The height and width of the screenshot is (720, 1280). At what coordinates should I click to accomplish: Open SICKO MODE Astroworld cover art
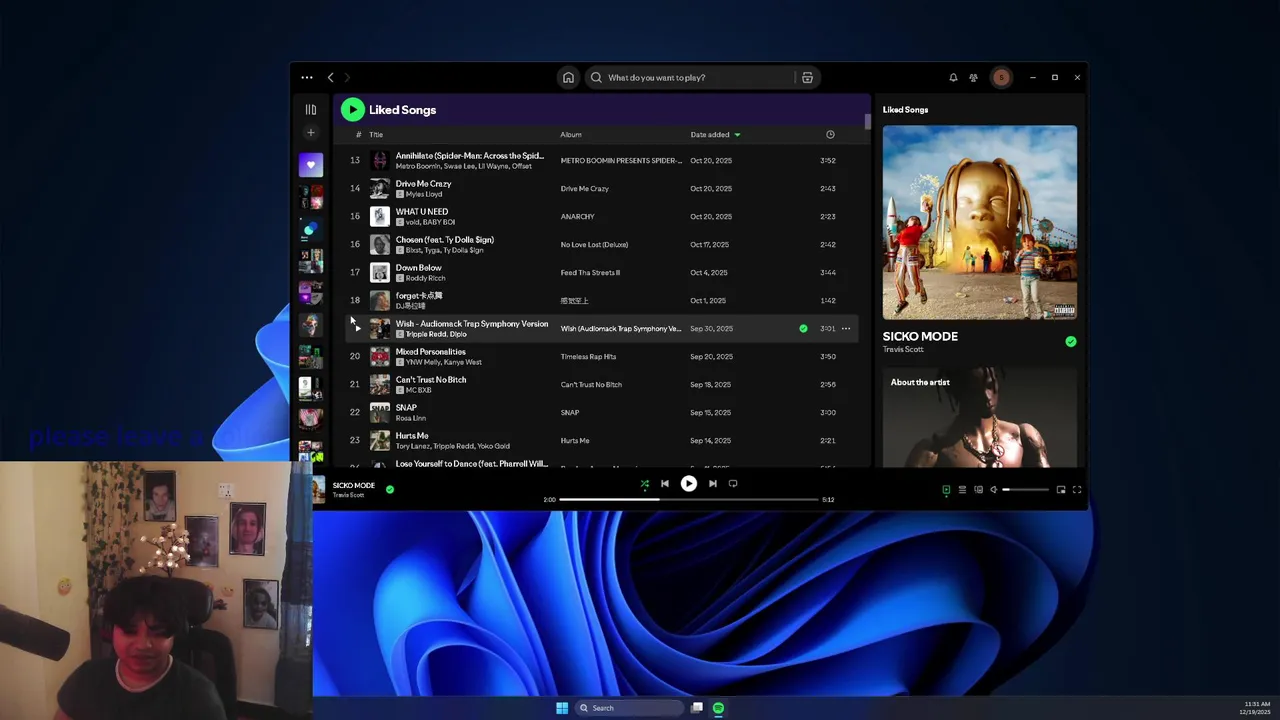980,222
